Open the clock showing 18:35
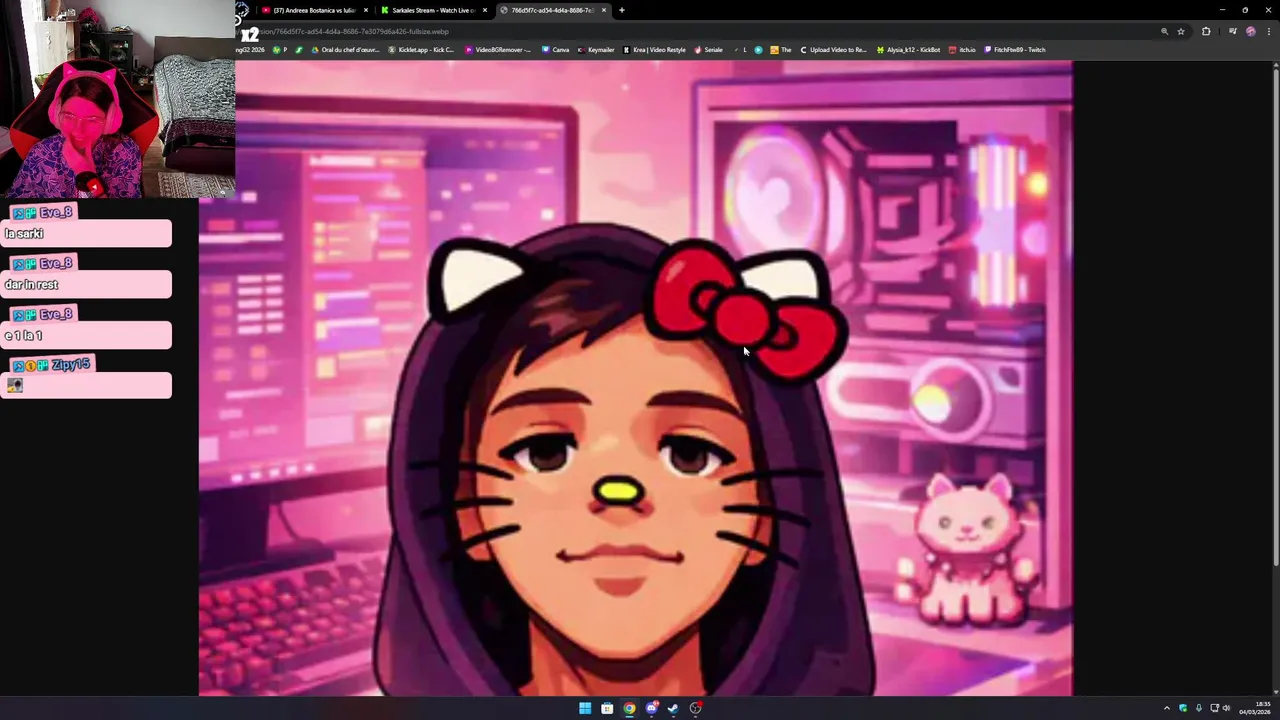Image resolution: width=1280 pixels, height=720 pixels. tap(1254, 709)
